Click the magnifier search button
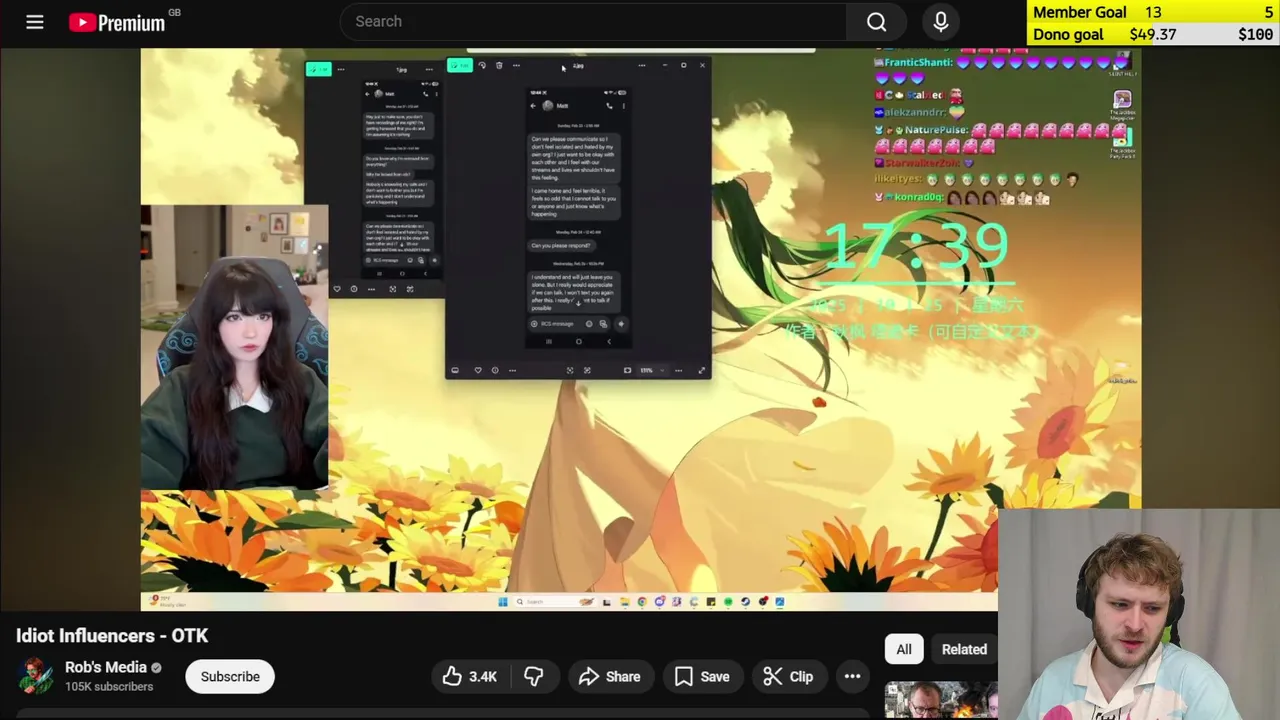This screenshot has height=720, width=1280. [877, 21]
